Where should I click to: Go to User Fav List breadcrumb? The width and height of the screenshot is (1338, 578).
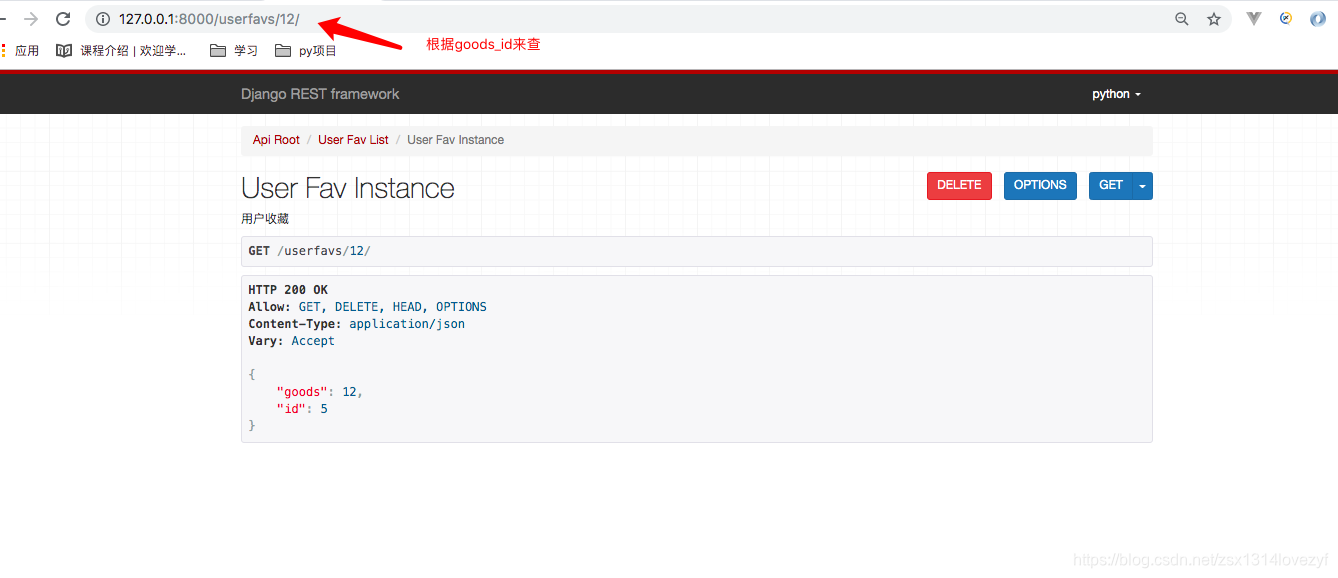pos(353,140)
